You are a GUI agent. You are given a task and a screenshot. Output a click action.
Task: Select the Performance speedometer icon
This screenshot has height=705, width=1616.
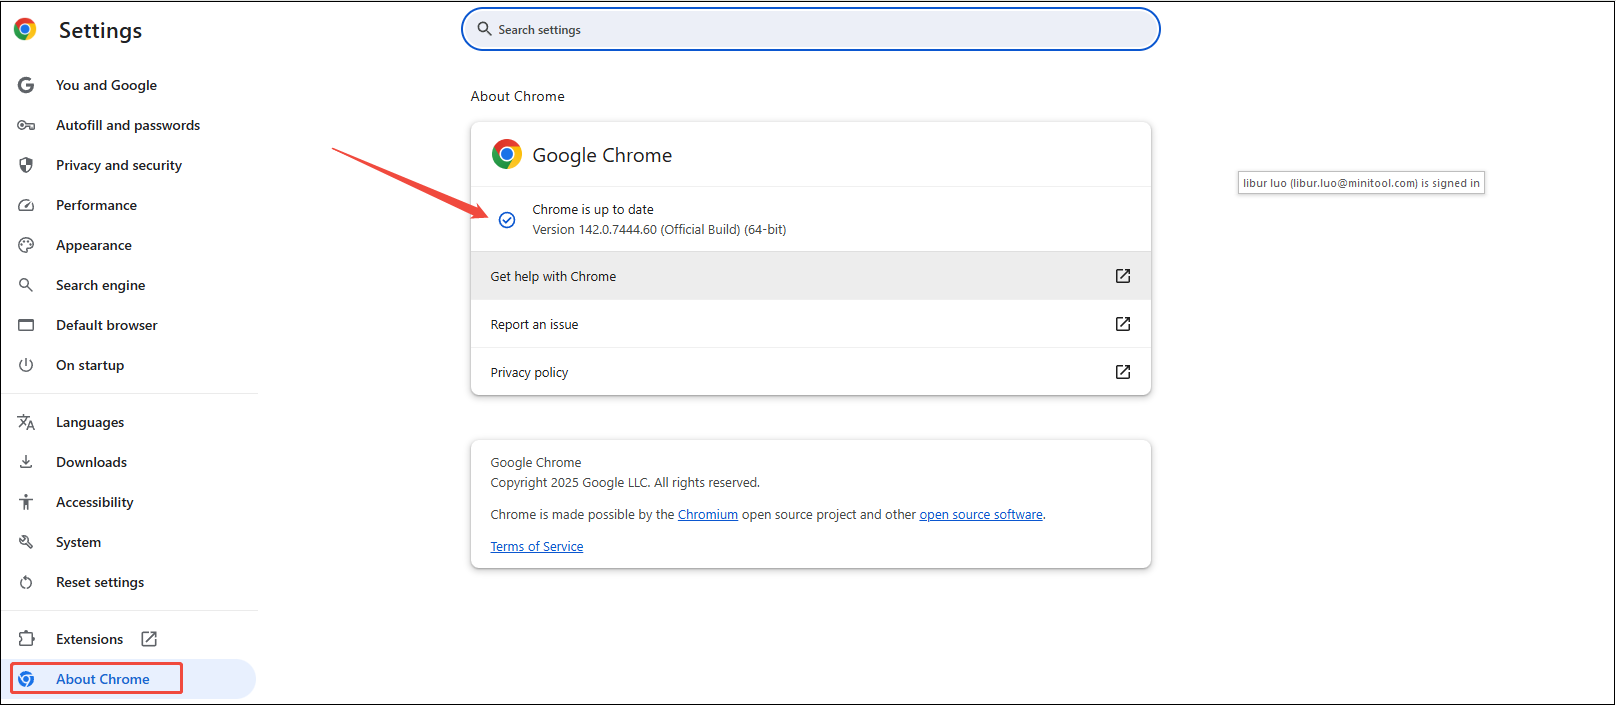click(x=26, y=205)
